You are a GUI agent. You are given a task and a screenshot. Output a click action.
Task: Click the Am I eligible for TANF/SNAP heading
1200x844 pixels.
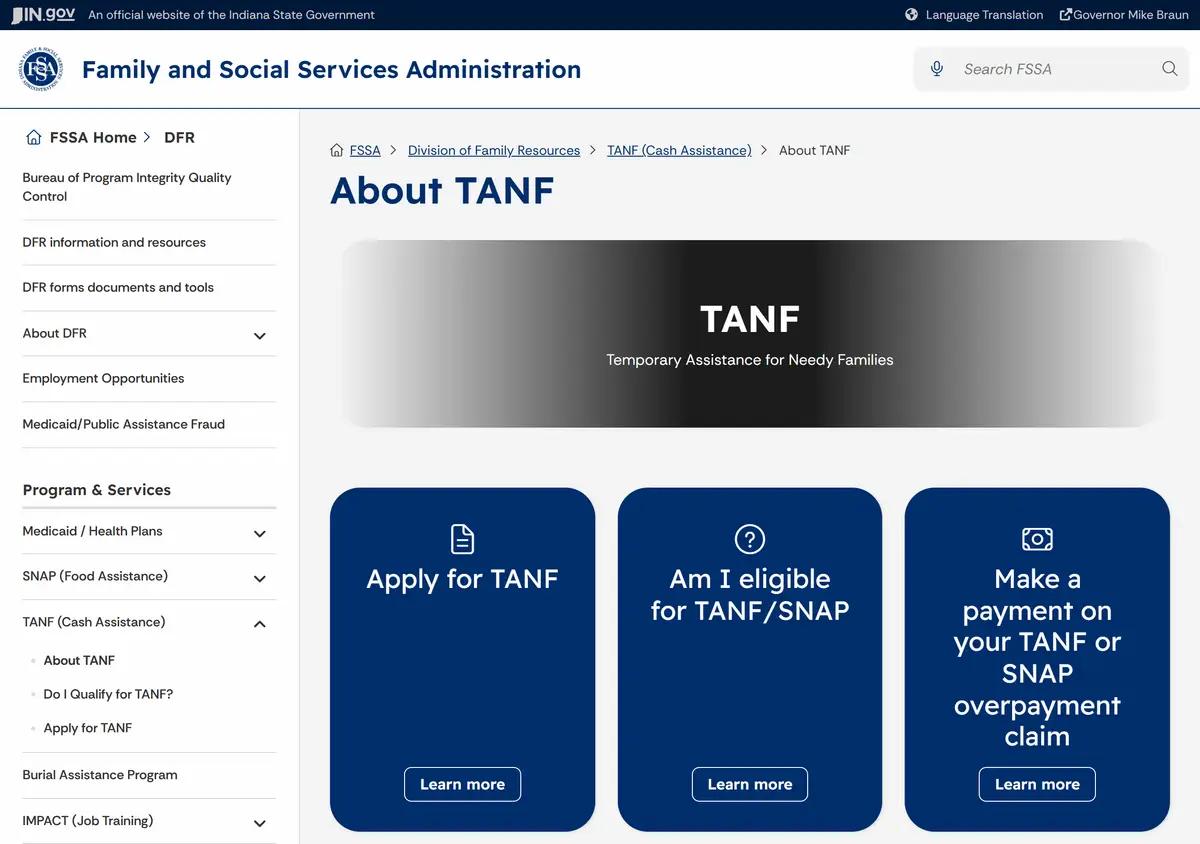[x=750, y=595]
